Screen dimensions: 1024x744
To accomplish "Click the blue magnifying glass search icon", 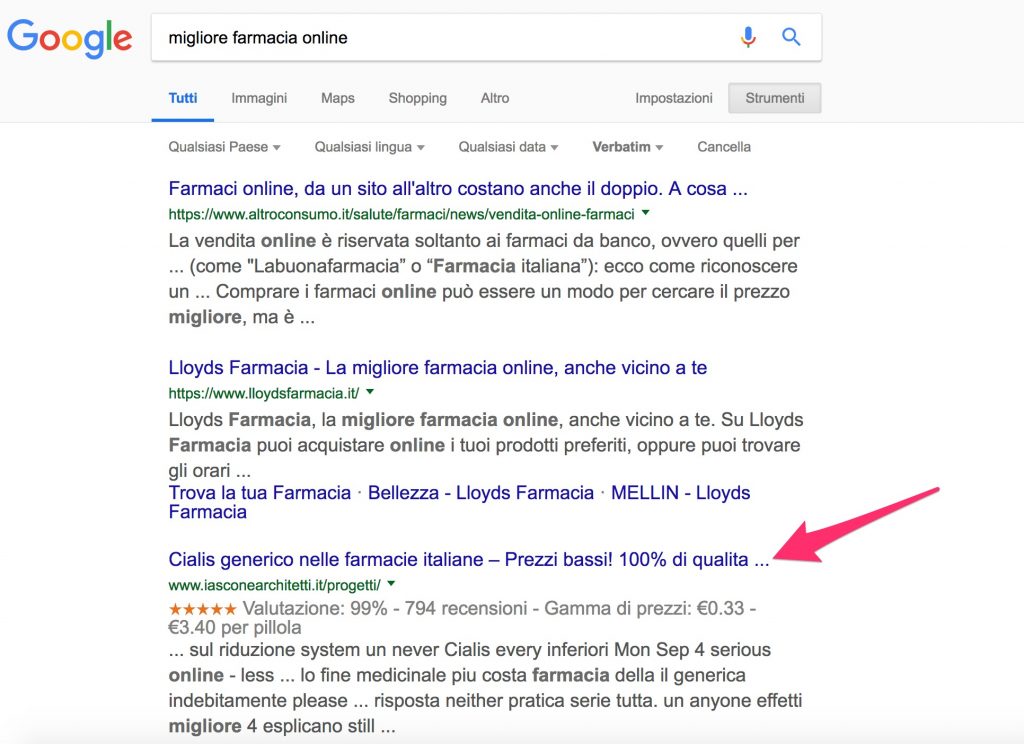I will click(x=791, y=37).
